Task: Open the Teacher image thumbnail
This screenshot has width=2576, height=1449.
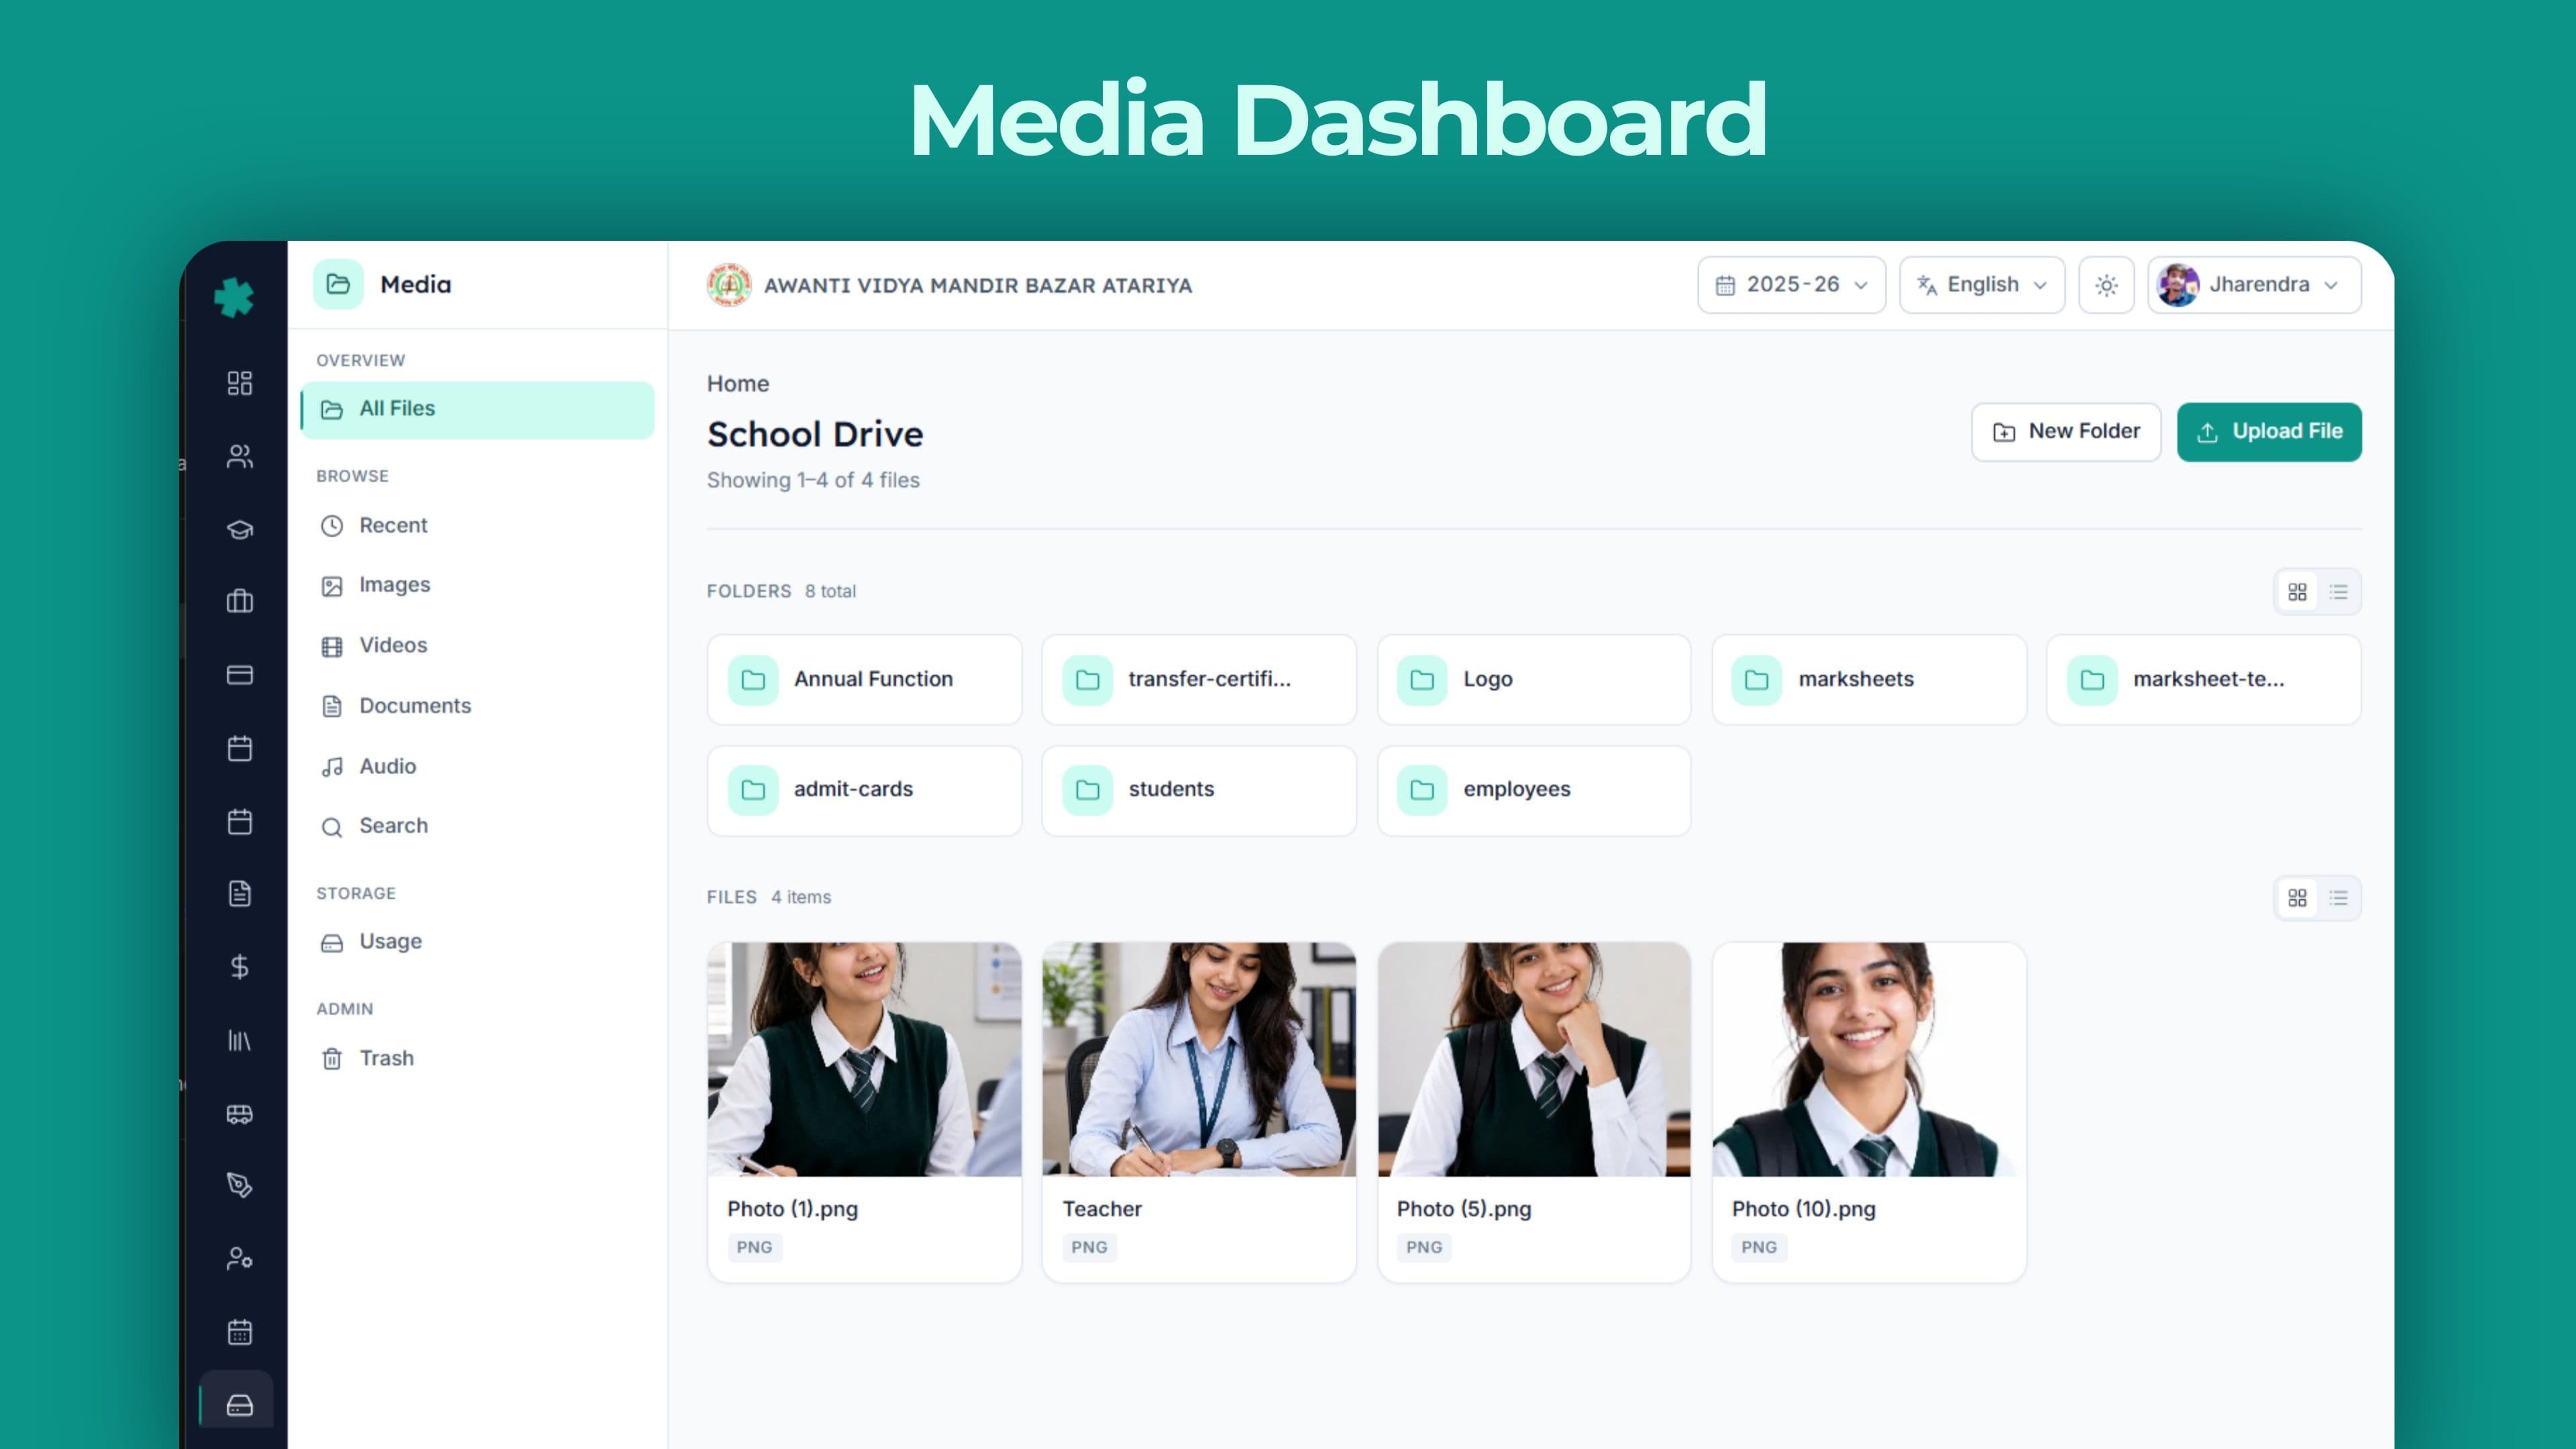Action: 1199,1059
